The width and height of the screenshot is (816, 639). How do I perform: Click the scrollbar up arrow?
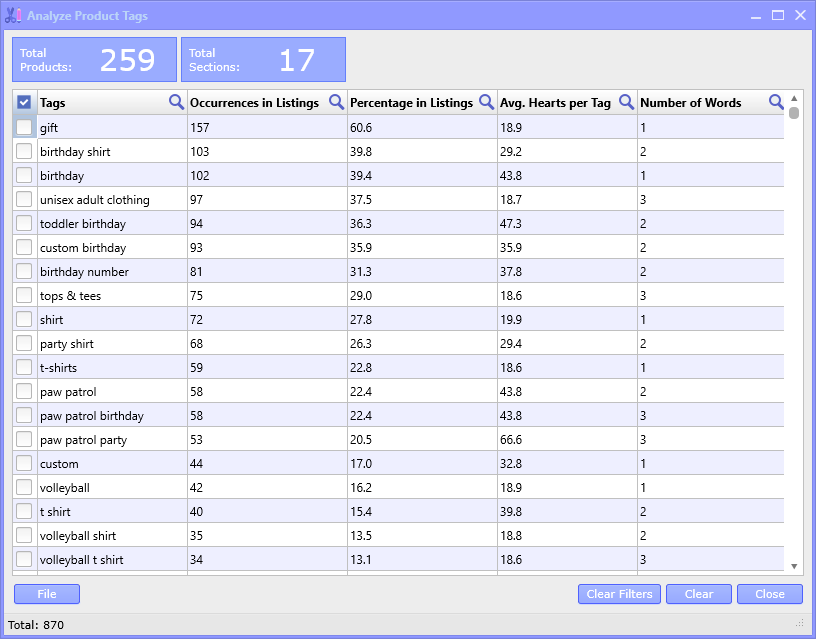point(794,98)
